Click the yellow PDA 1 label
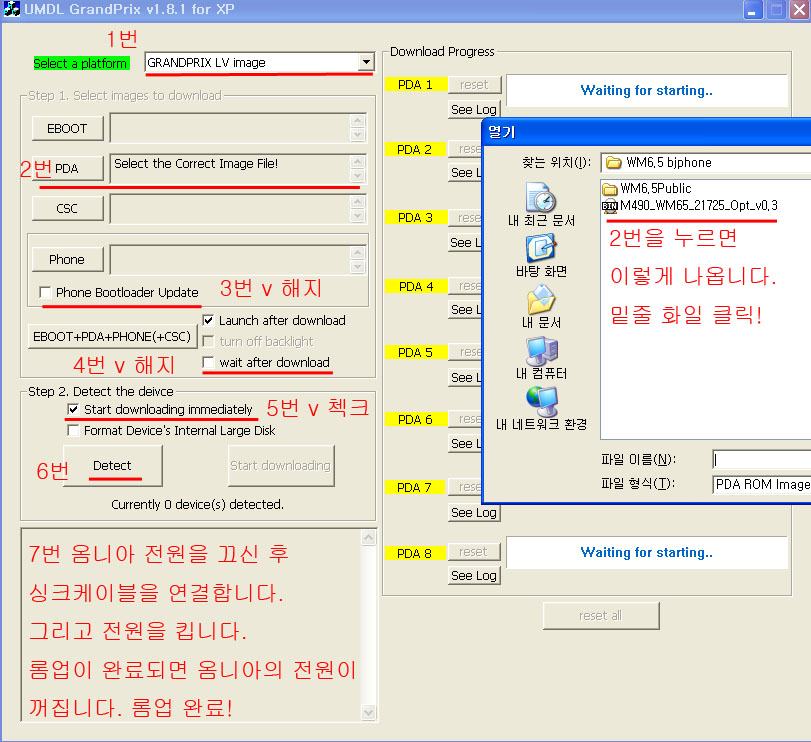 [x=415, y=84]
